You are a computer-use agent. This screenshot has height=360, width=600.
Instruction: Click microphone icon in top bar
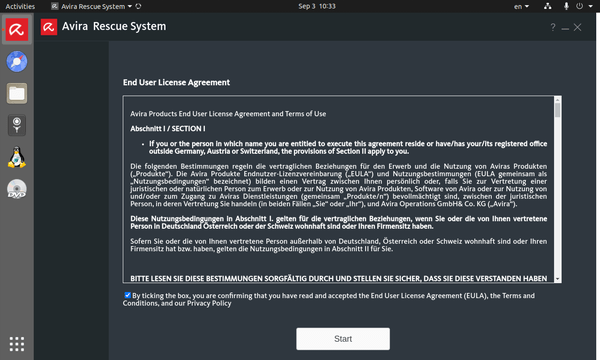pos(566,6)
